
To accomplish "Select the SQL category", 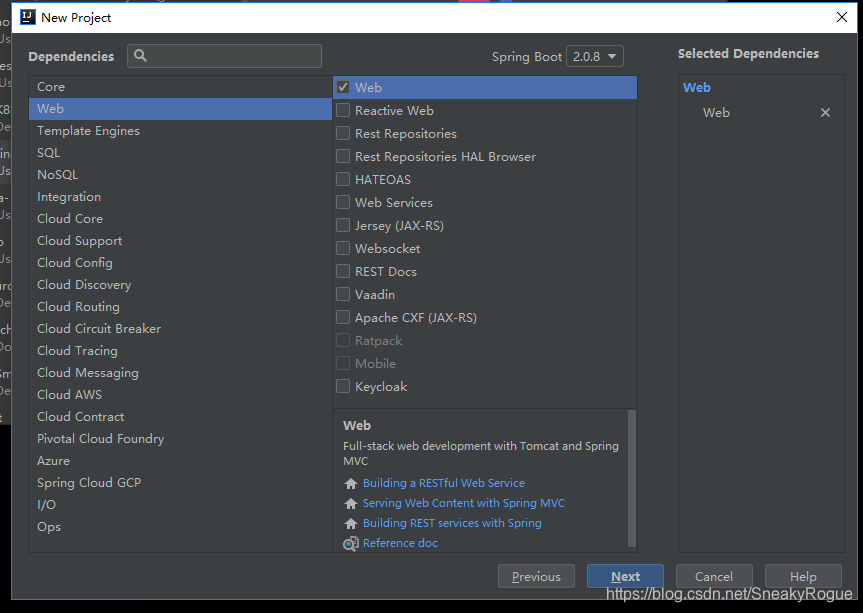I will pyautogui.click(x=180, y=153).
